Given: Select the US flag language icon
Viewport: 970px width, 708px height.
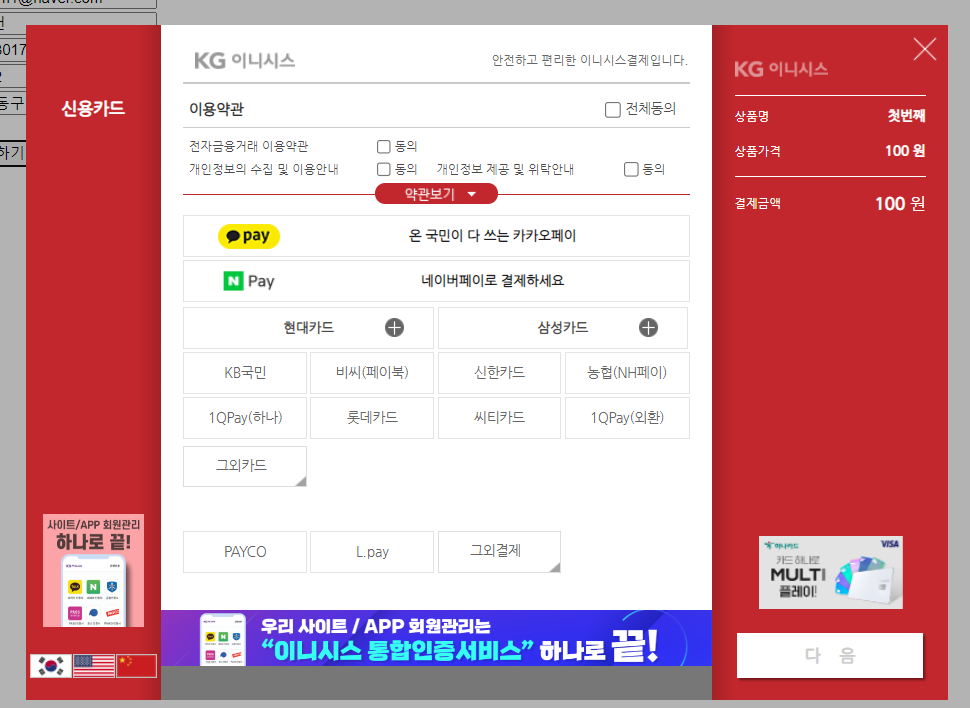Looking at the screenshot, I should pos(93,666).
